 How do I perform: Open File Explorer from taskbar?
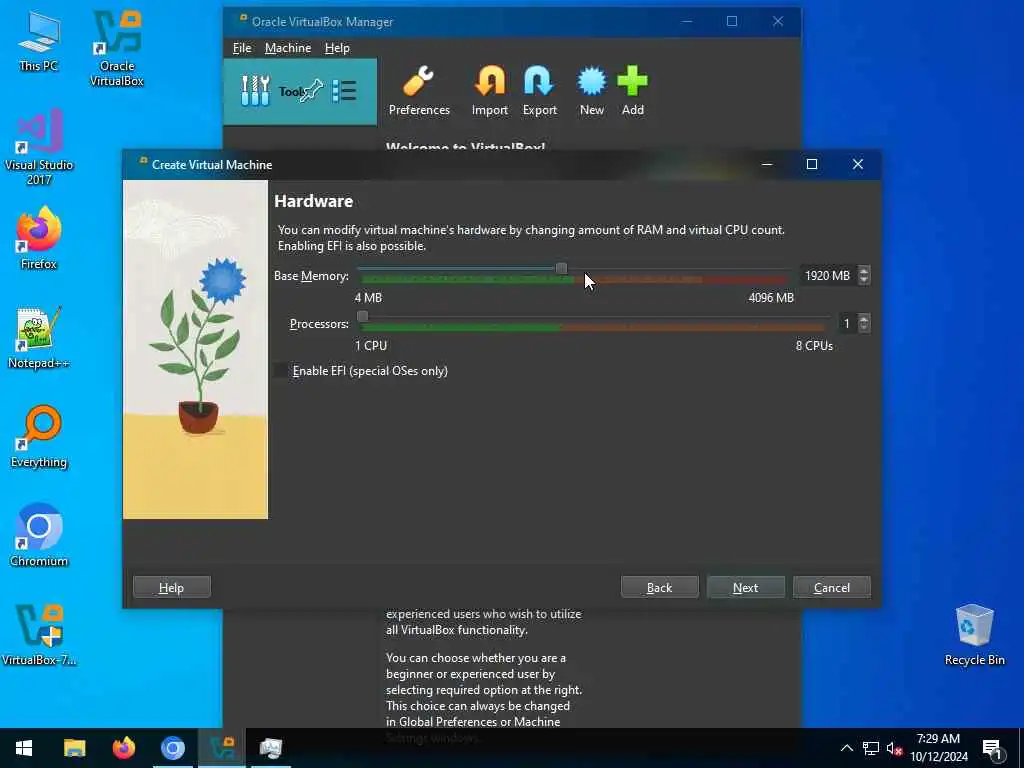coord(74,748)
